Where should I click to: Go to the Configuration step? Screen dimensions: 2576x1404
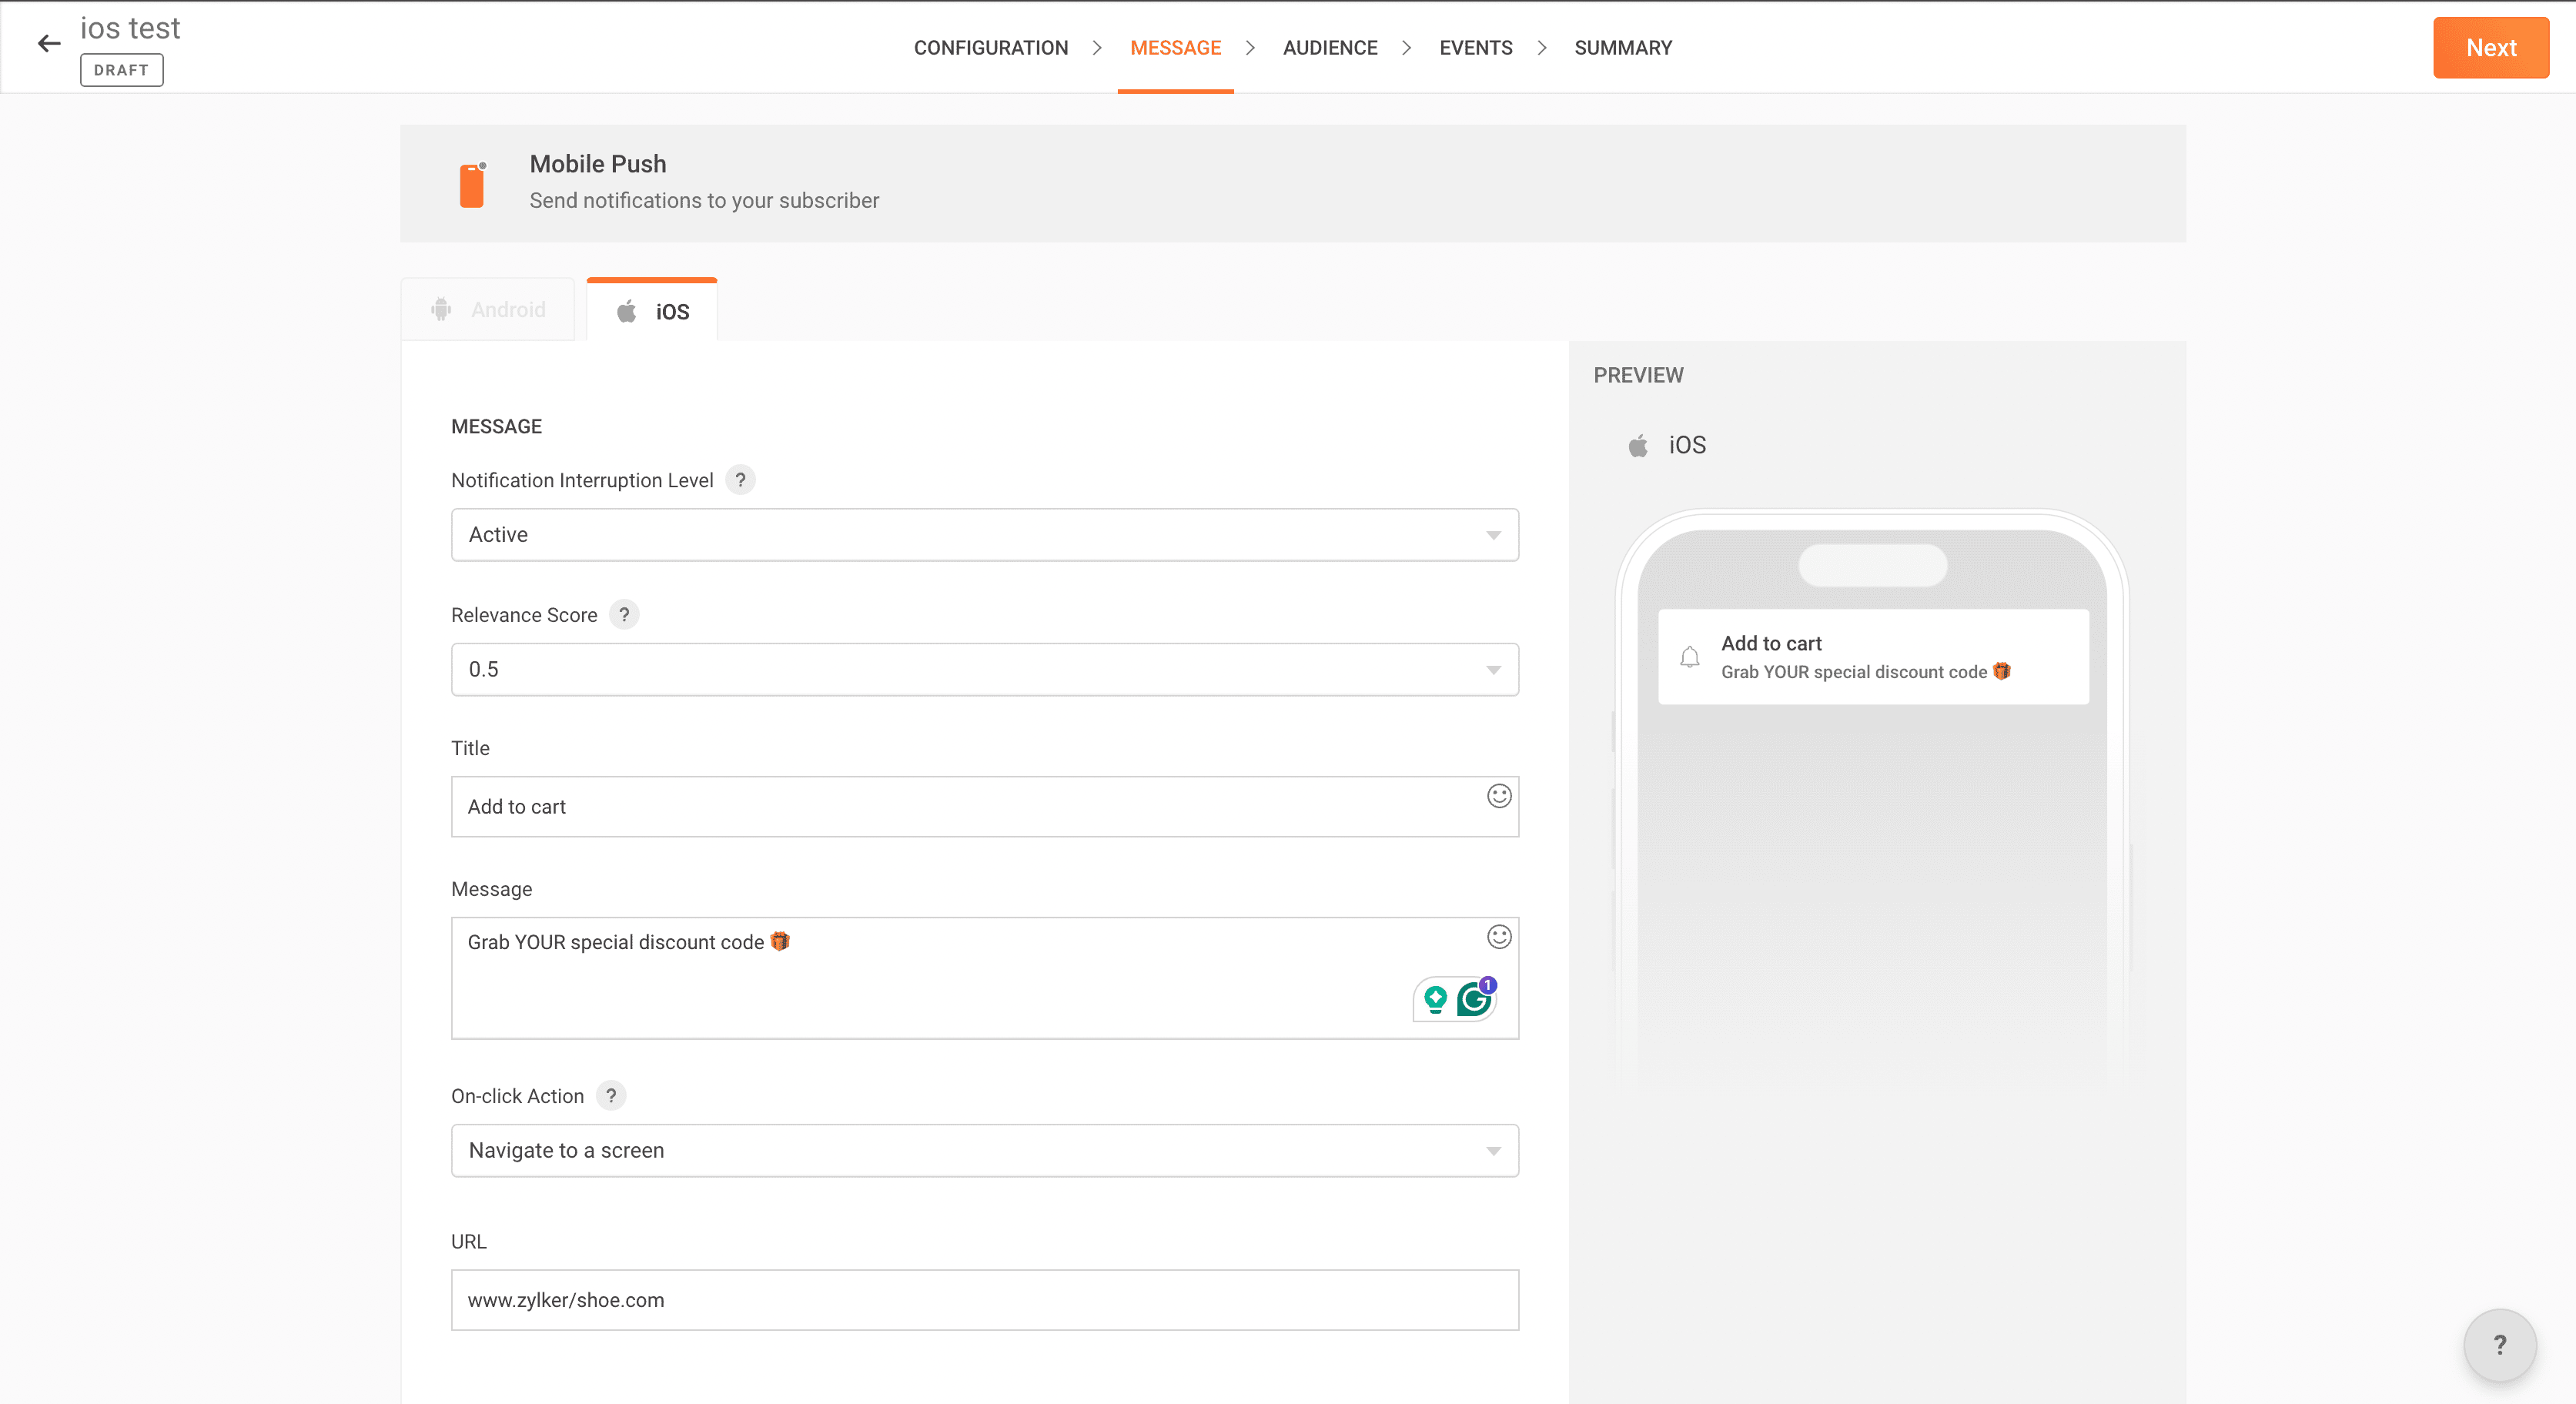[990, 48]
